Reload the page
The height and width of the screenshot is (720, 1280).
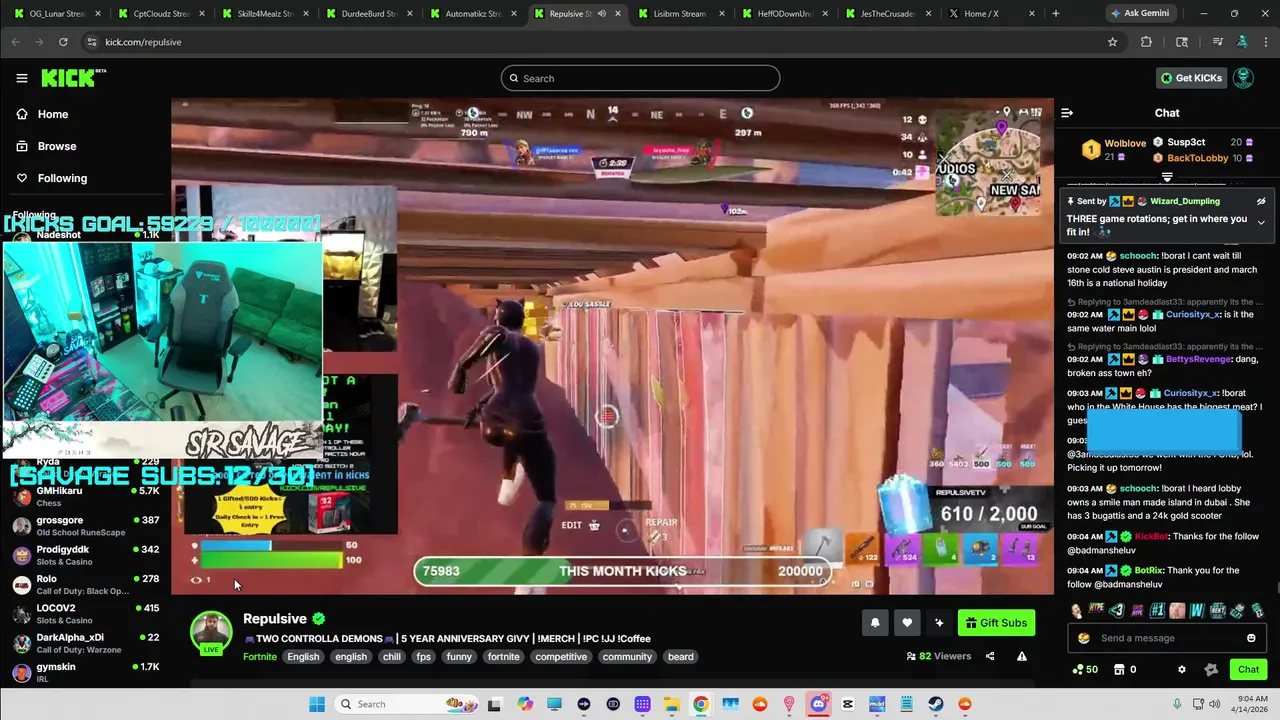point(63,42)
